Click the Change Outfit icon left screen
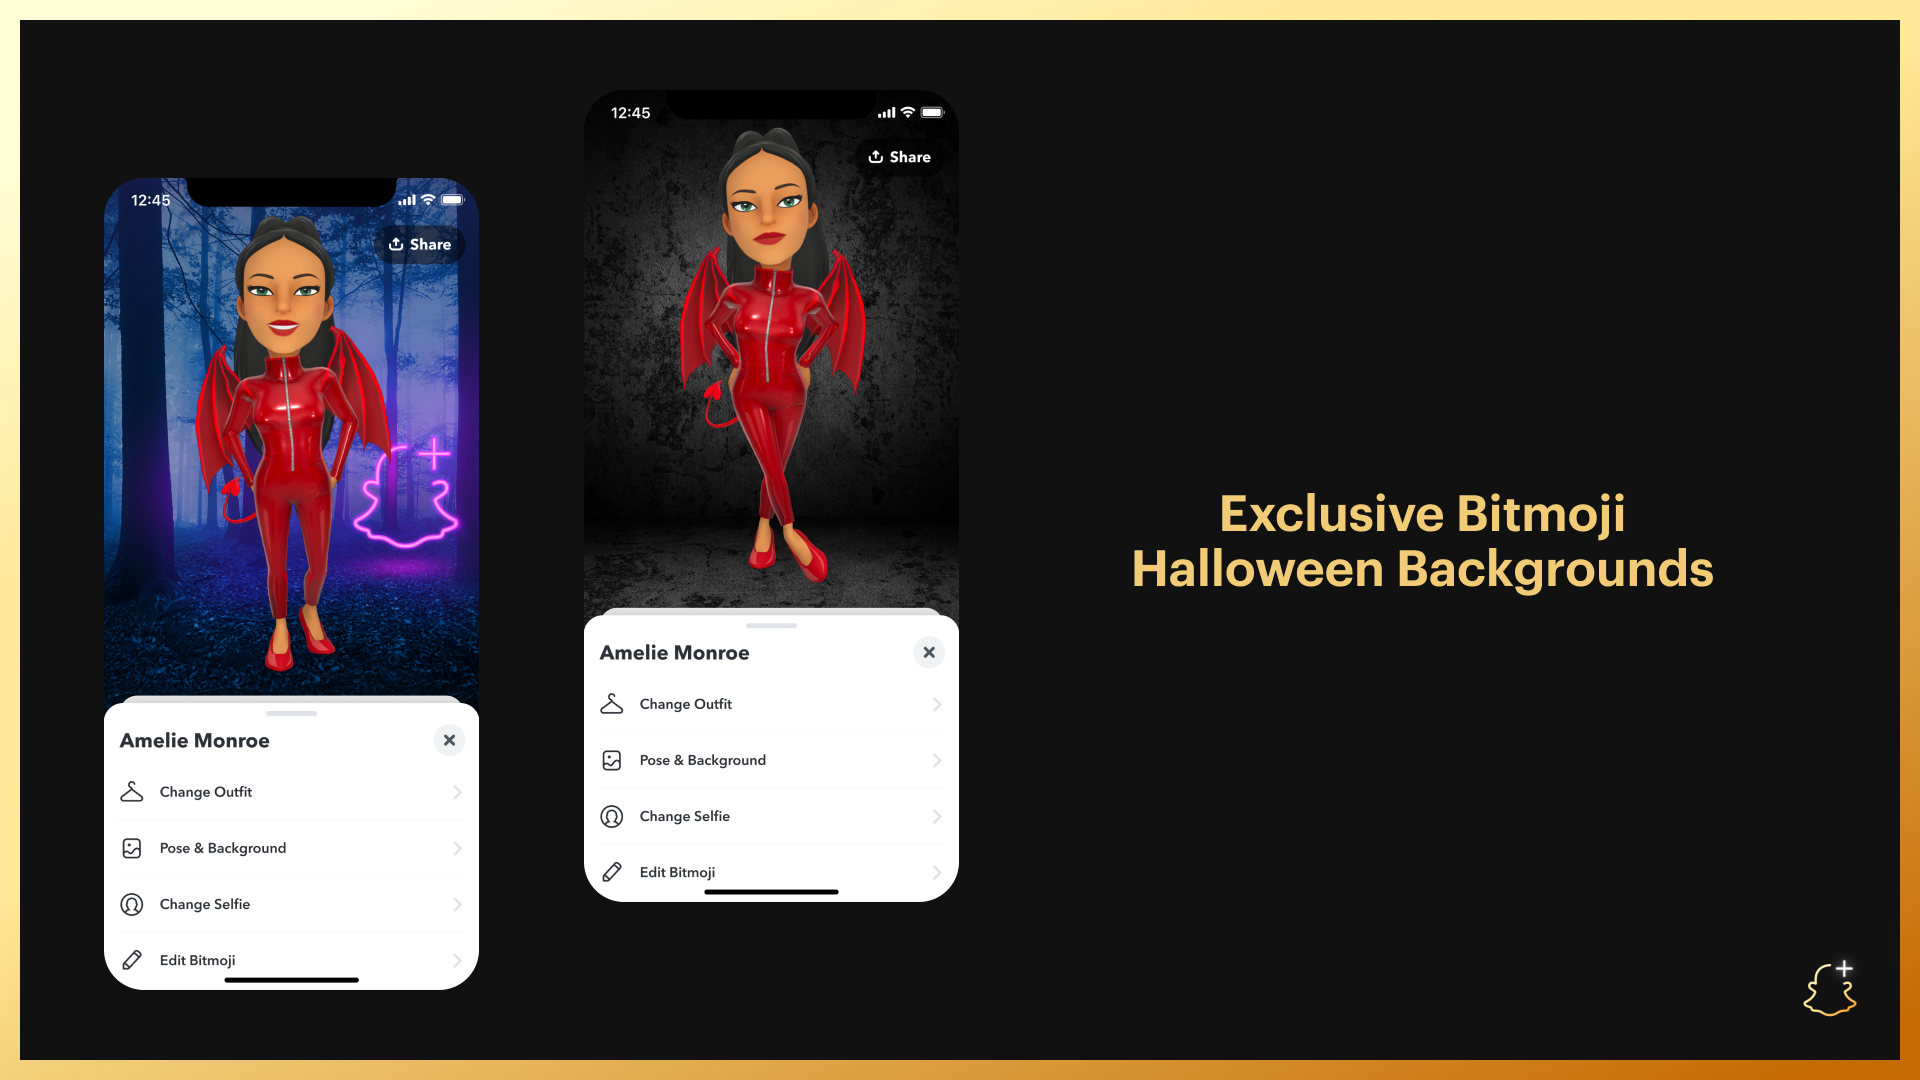 (x=132, y=791)
